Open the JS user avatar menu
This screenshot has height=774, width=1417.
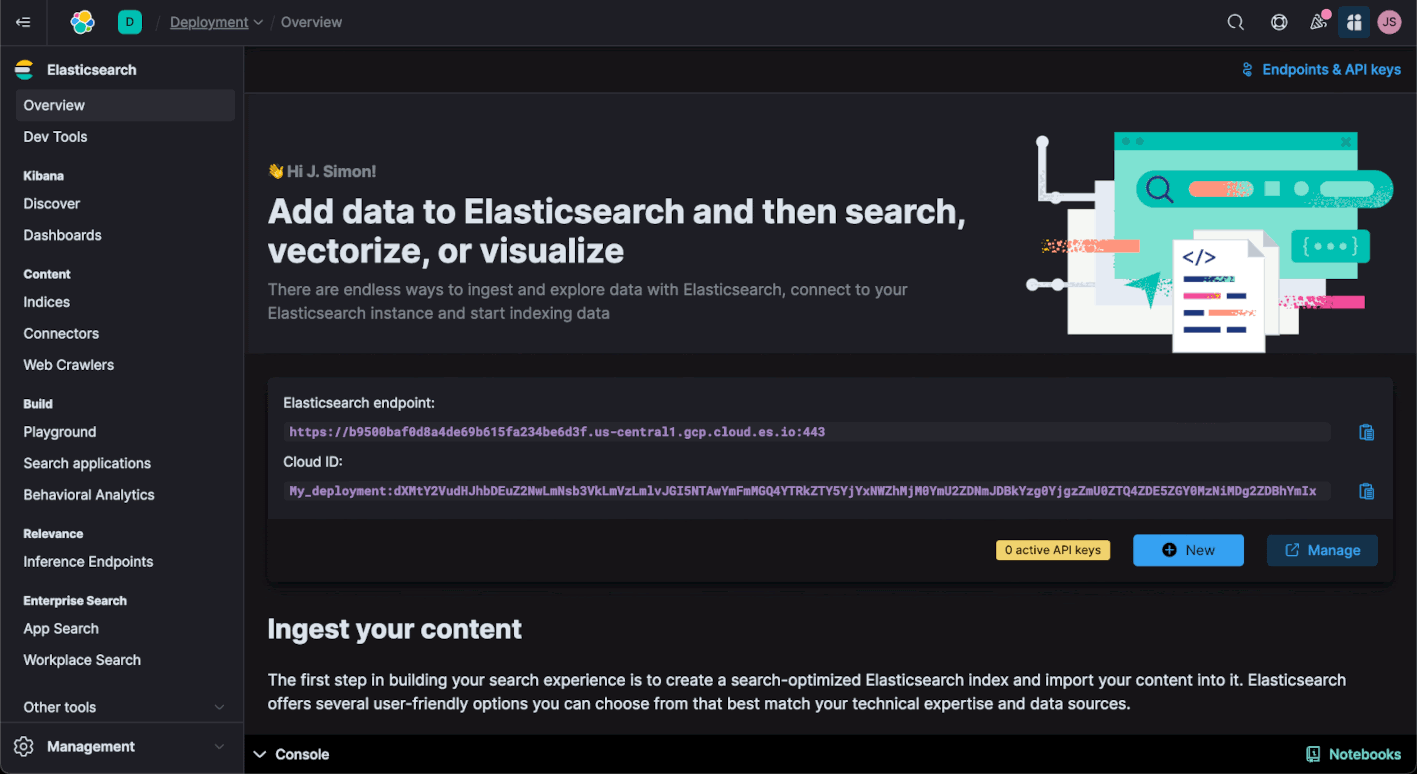click(1389, 21)
